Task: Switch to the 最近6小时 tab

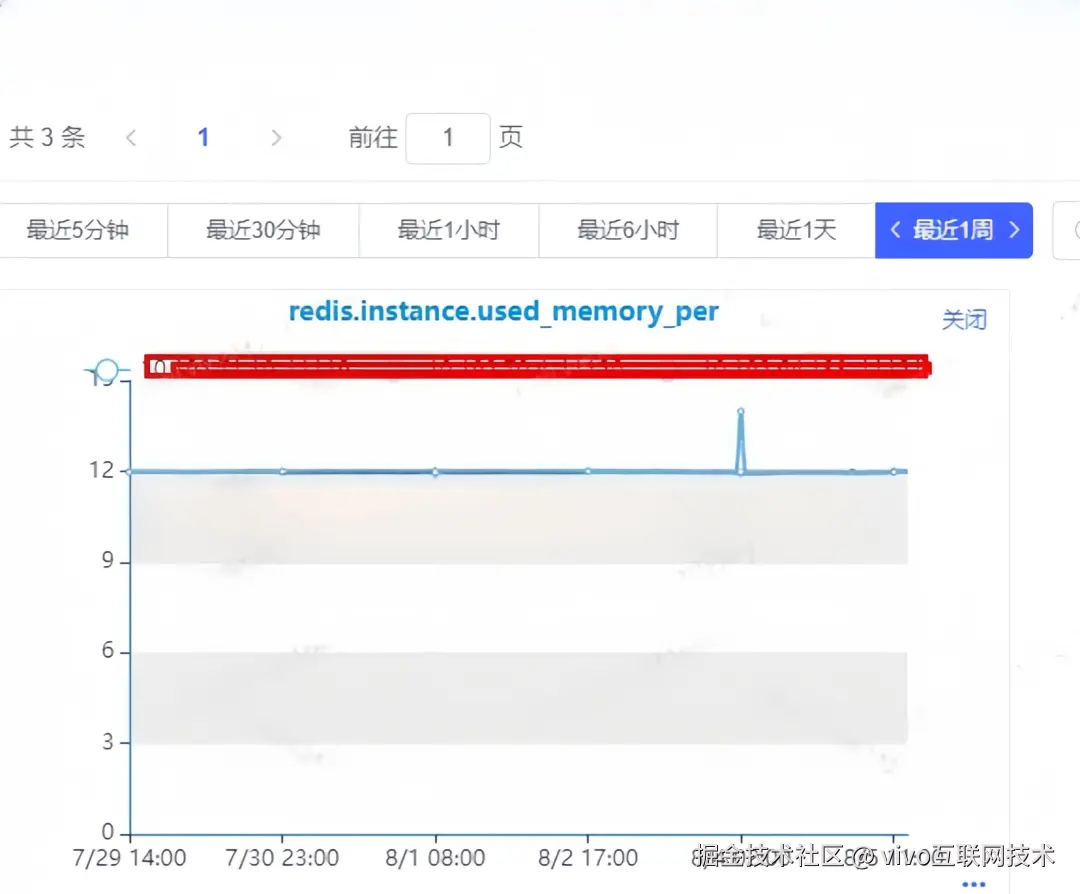Action: click(627, 230)
